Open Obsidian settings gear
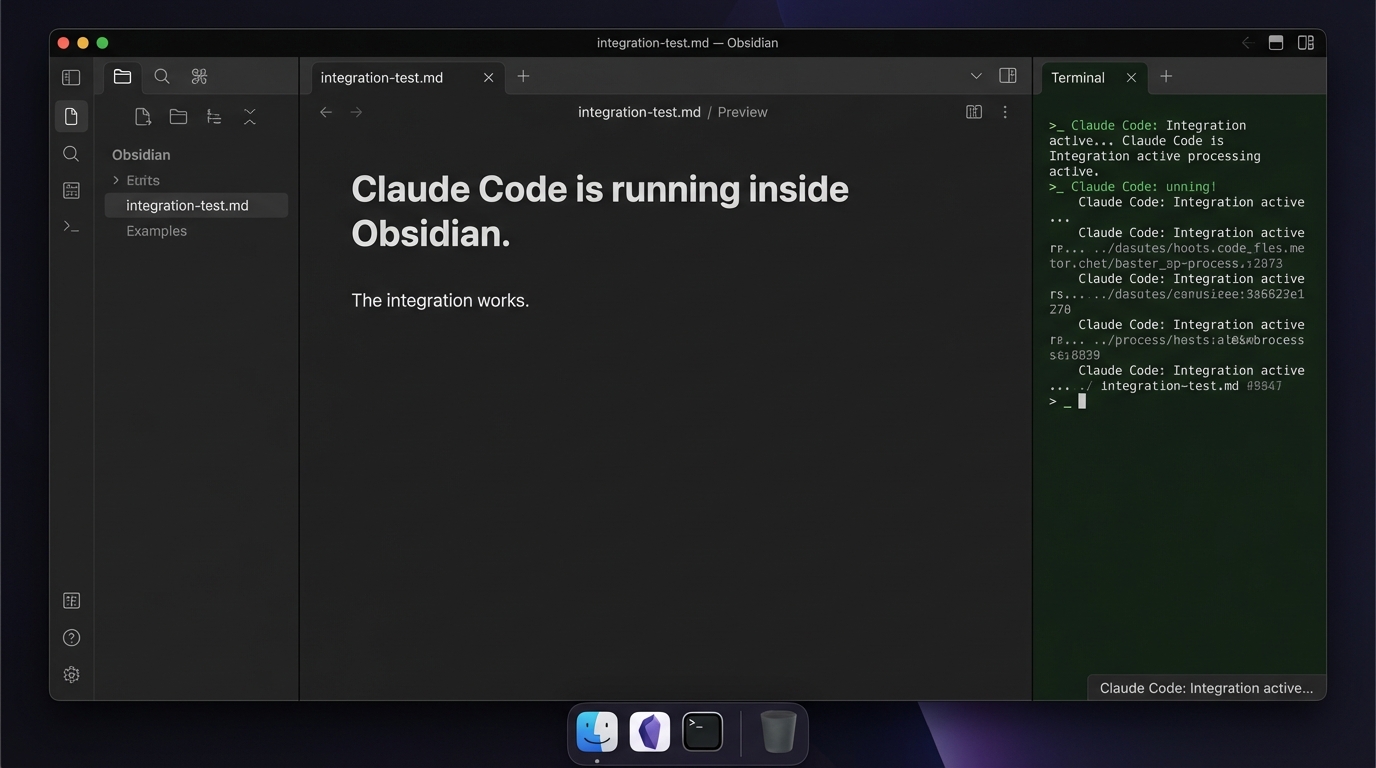The width and height of the screenshot is (1376, 768). pos(71,674)
